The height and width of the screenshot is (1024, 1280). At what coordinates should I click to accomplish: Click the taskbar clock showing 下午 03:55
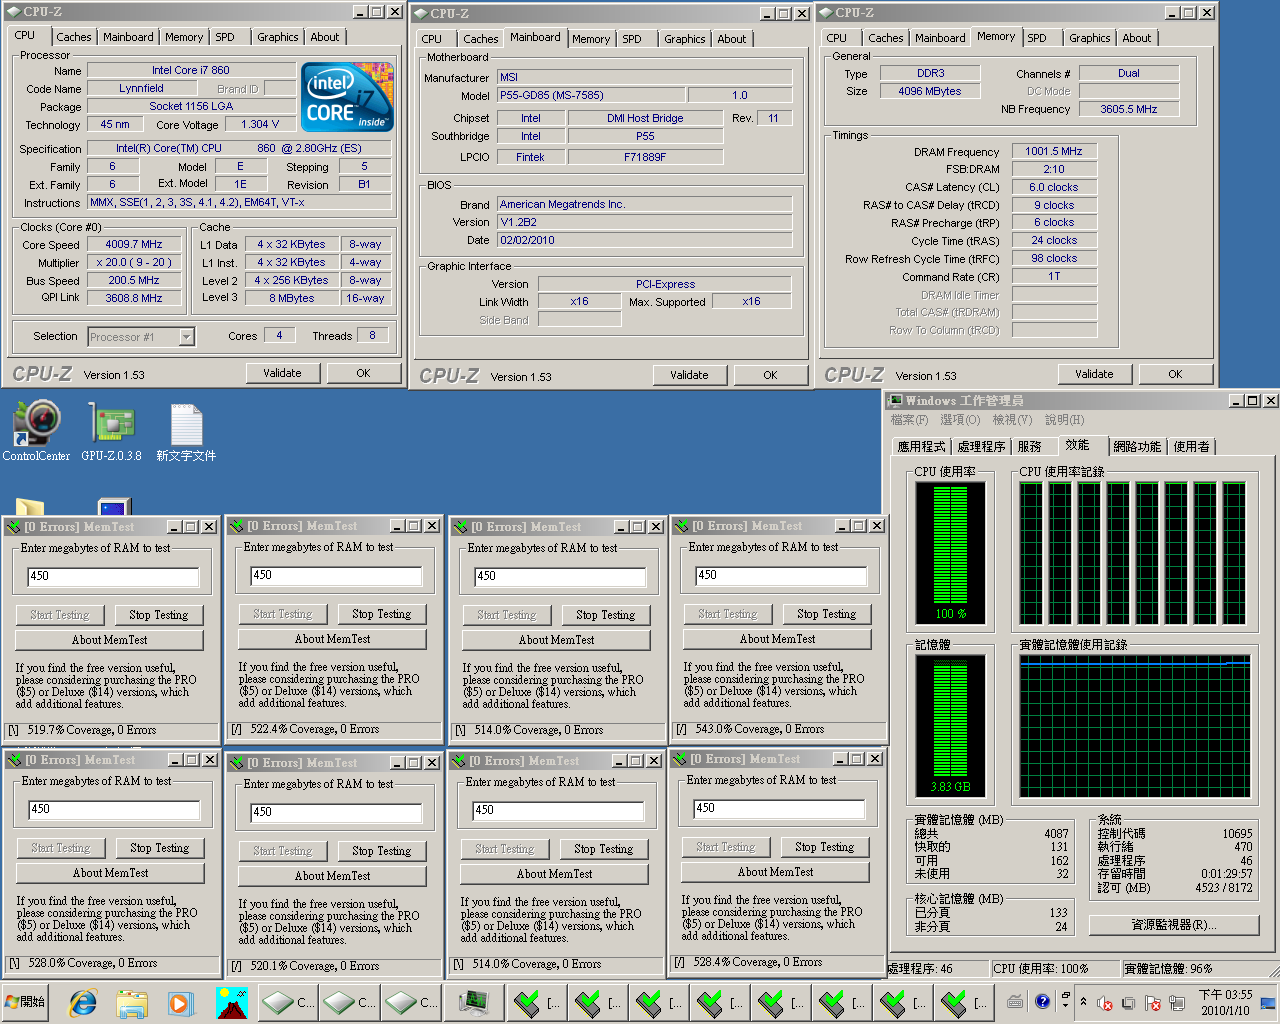pyautogui.click(x=1225, y=1002)
